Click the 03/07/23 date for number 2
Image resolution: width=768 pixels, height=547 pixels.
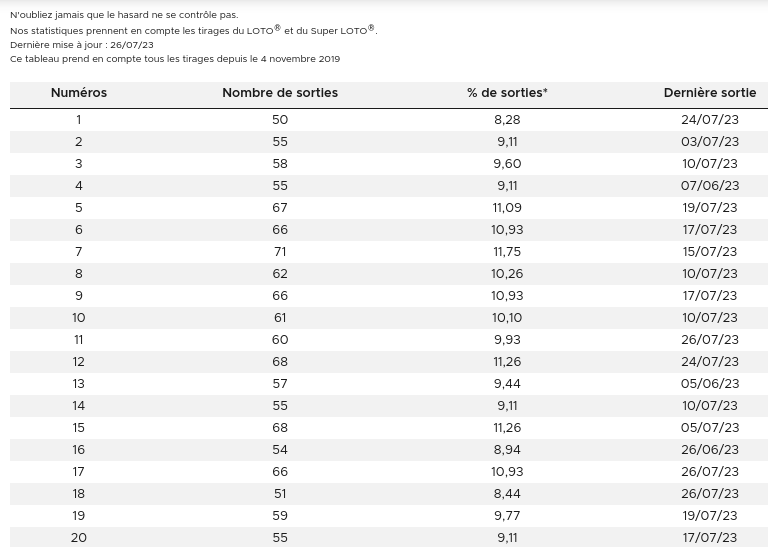pos(709,142)
